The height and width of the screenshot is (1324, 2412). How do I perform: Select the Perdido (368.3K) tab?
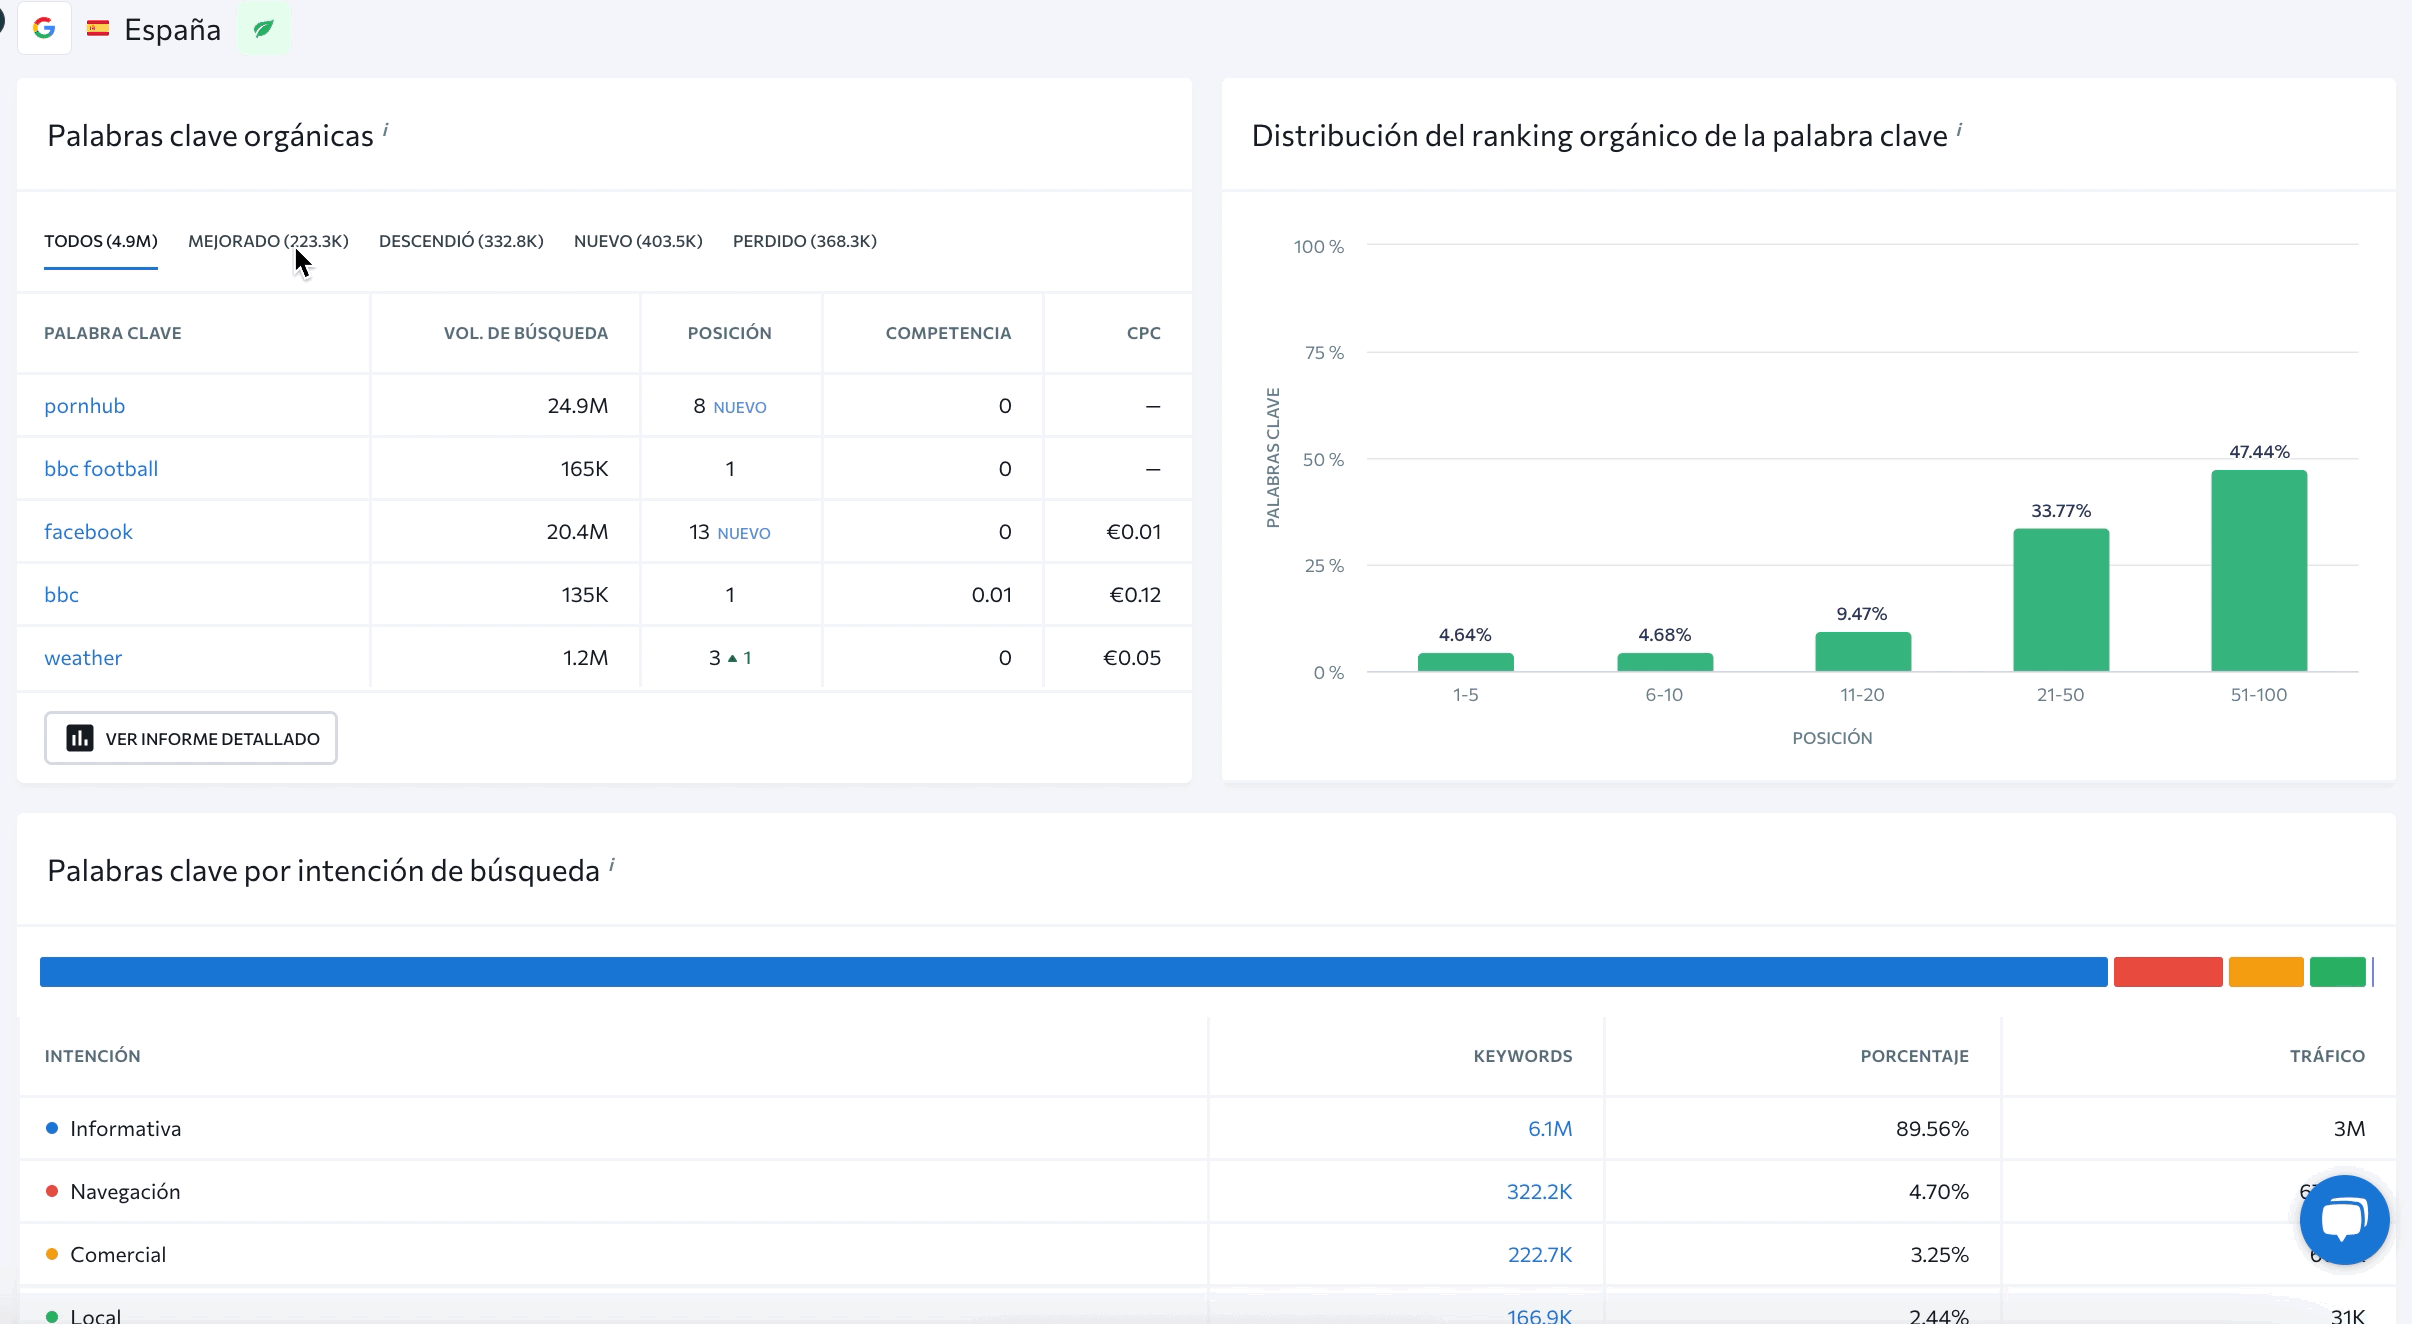(x=804, y=241)
